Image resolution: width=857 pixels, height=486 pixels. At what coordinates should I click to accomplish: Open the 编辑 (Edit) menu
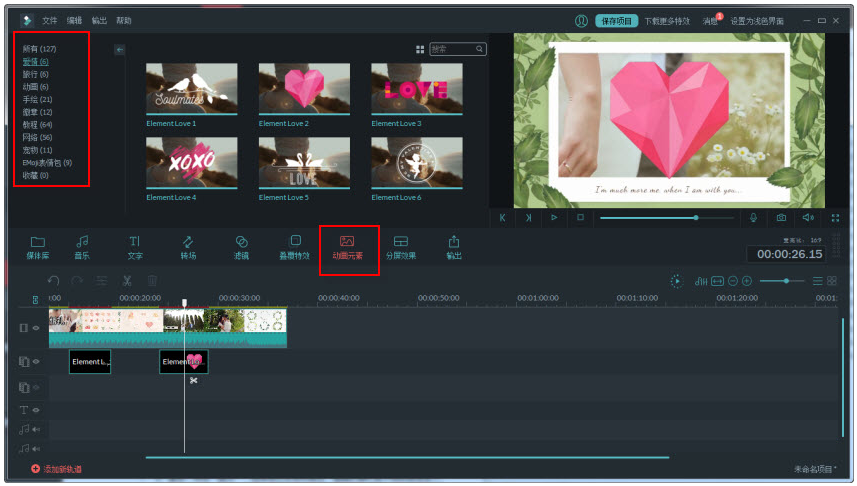click(75, 20)
